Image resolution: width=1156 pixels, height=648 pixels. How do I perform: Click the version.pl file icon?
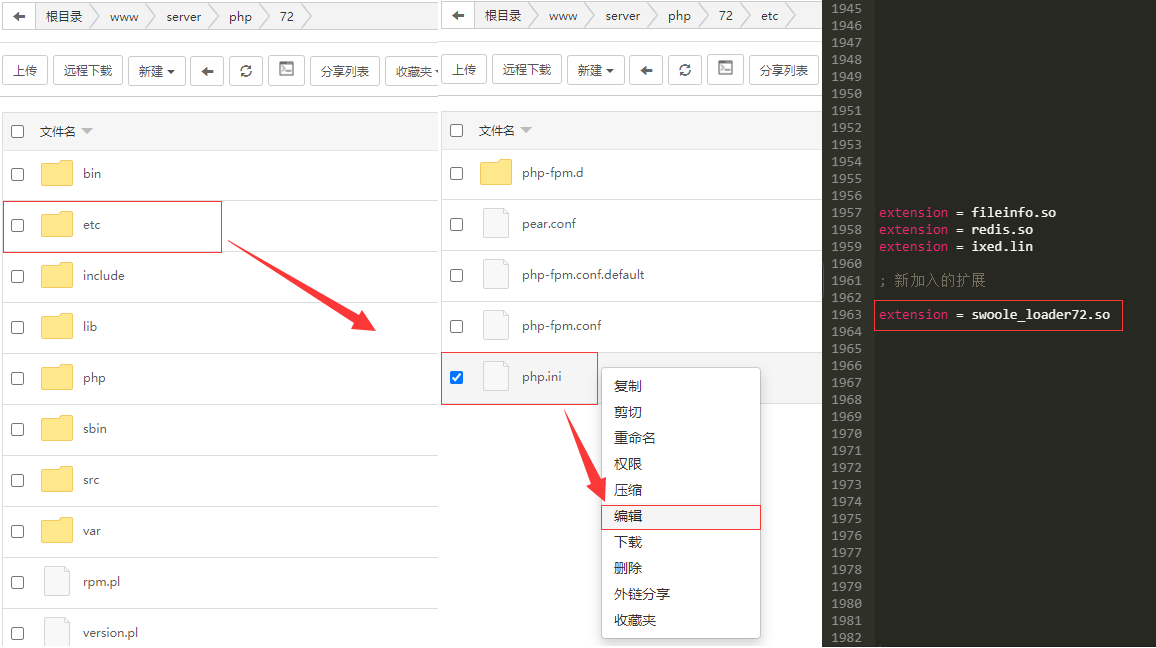click(57, 632)
